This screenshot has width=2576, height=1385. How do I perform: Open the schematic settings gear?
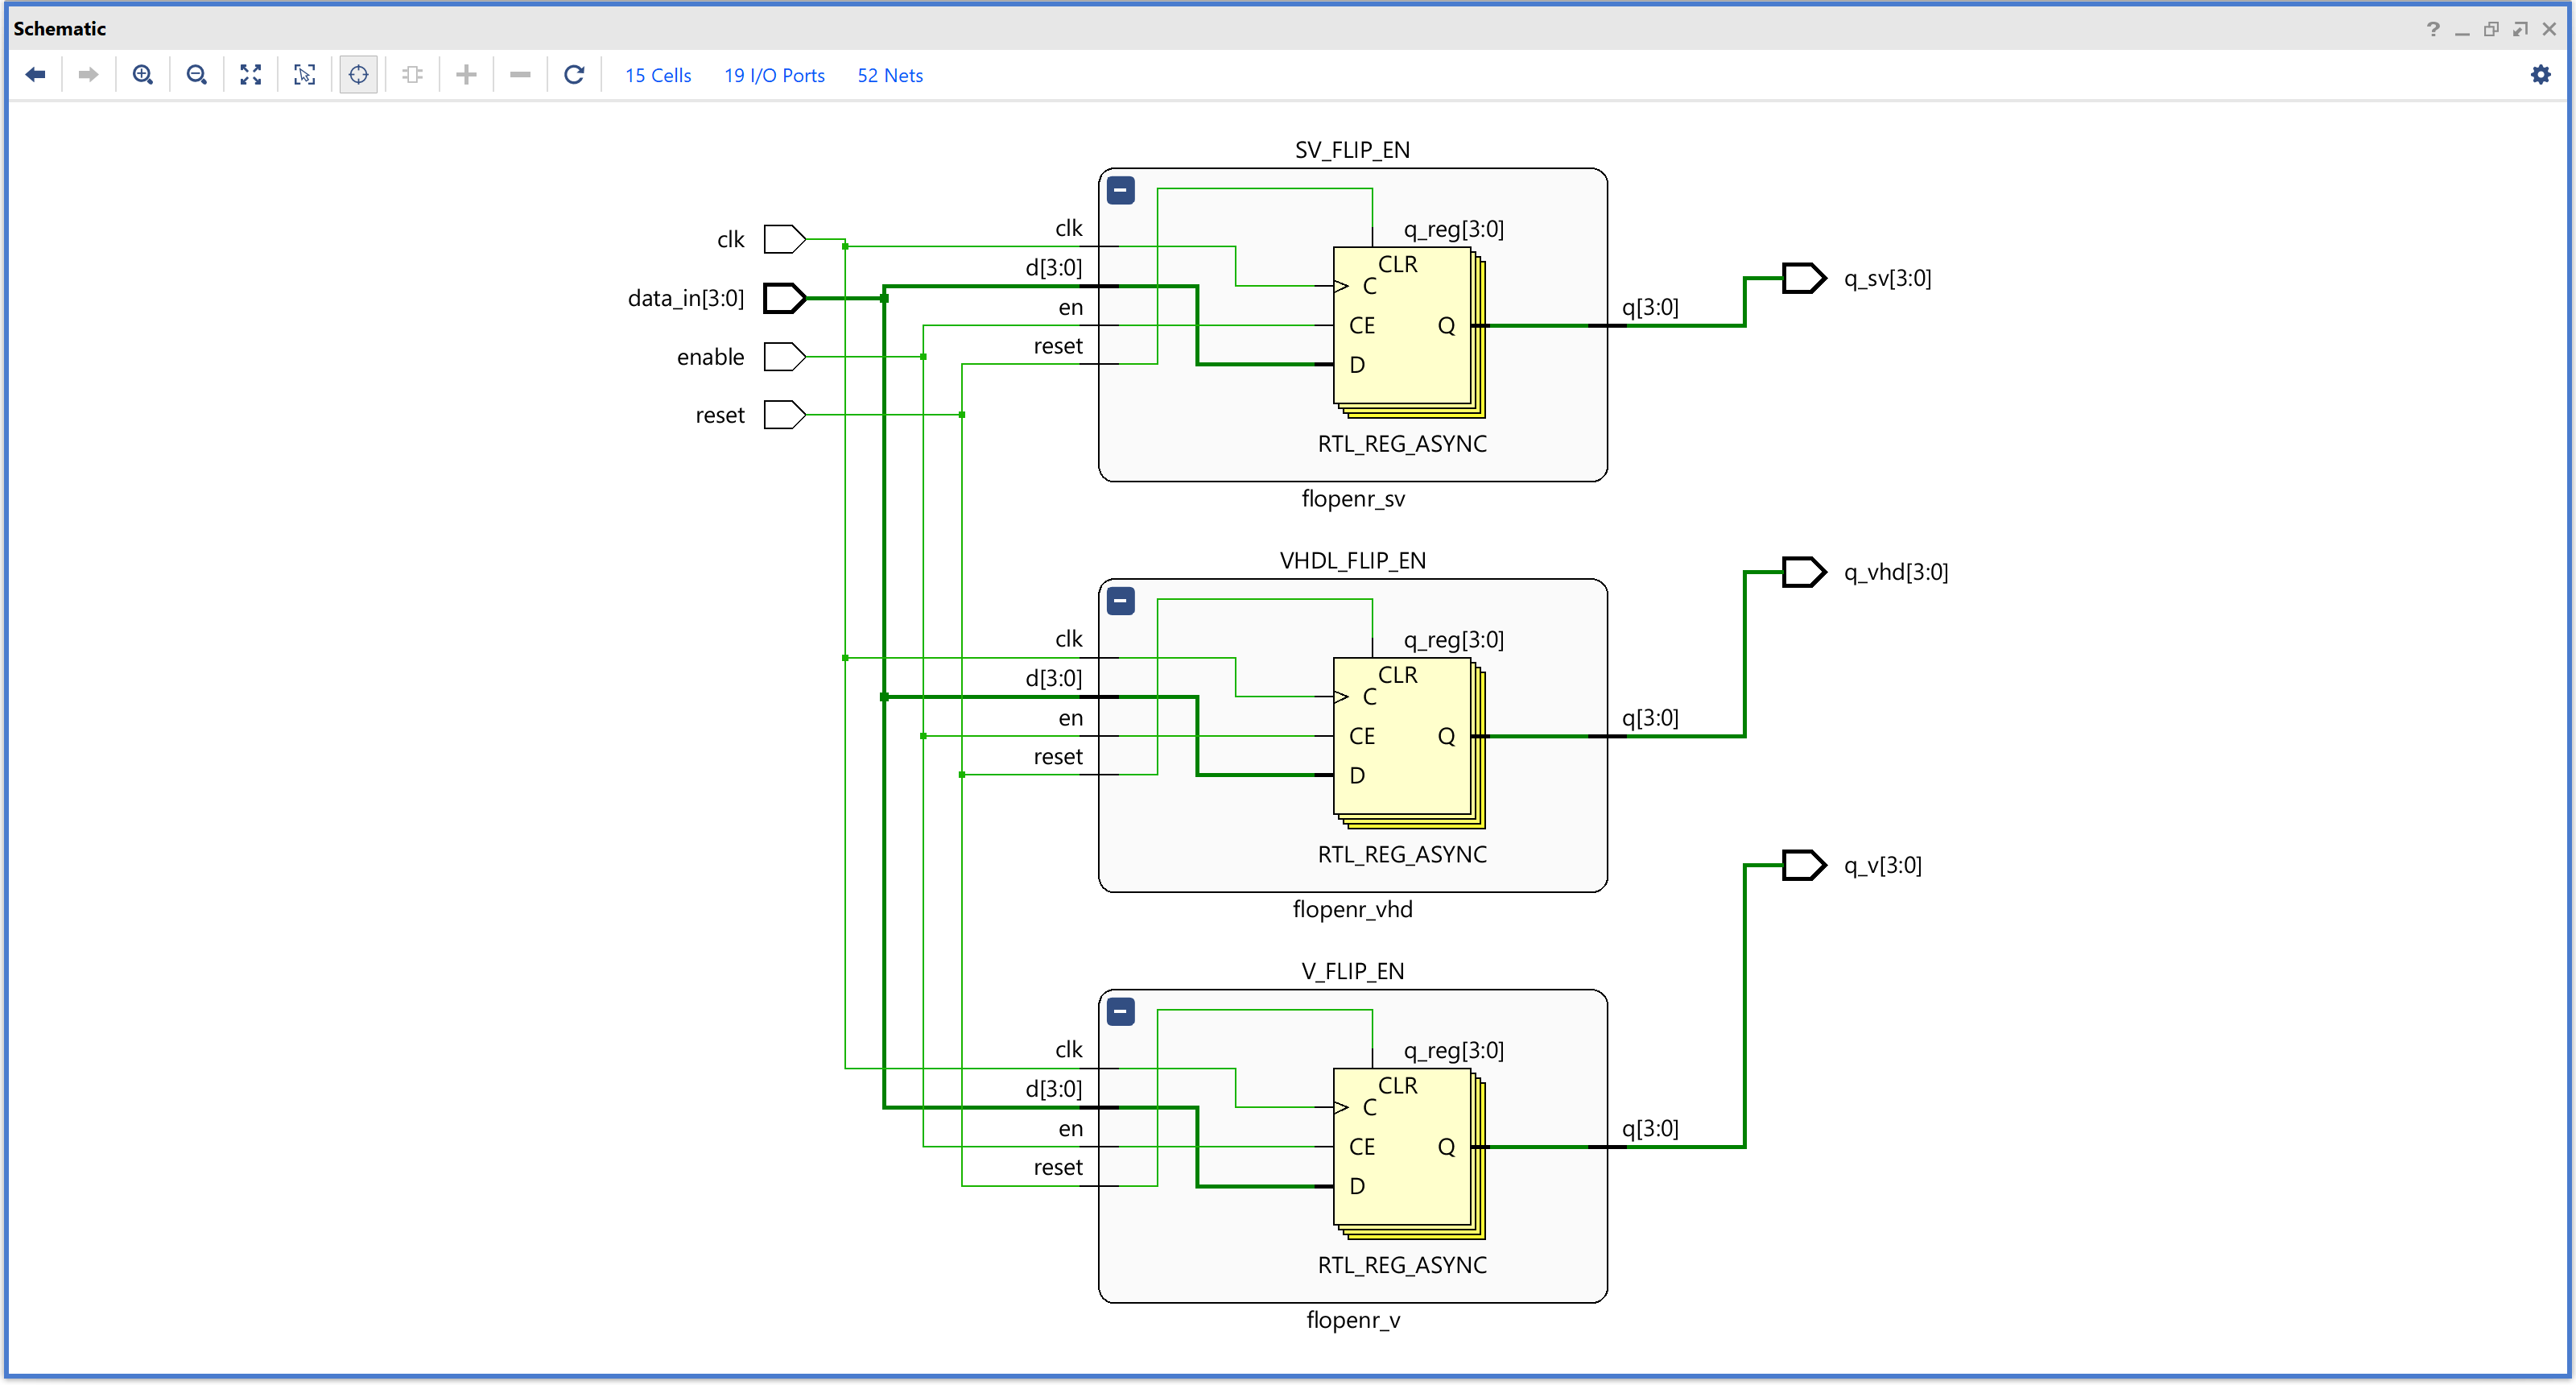(2540, 75)
